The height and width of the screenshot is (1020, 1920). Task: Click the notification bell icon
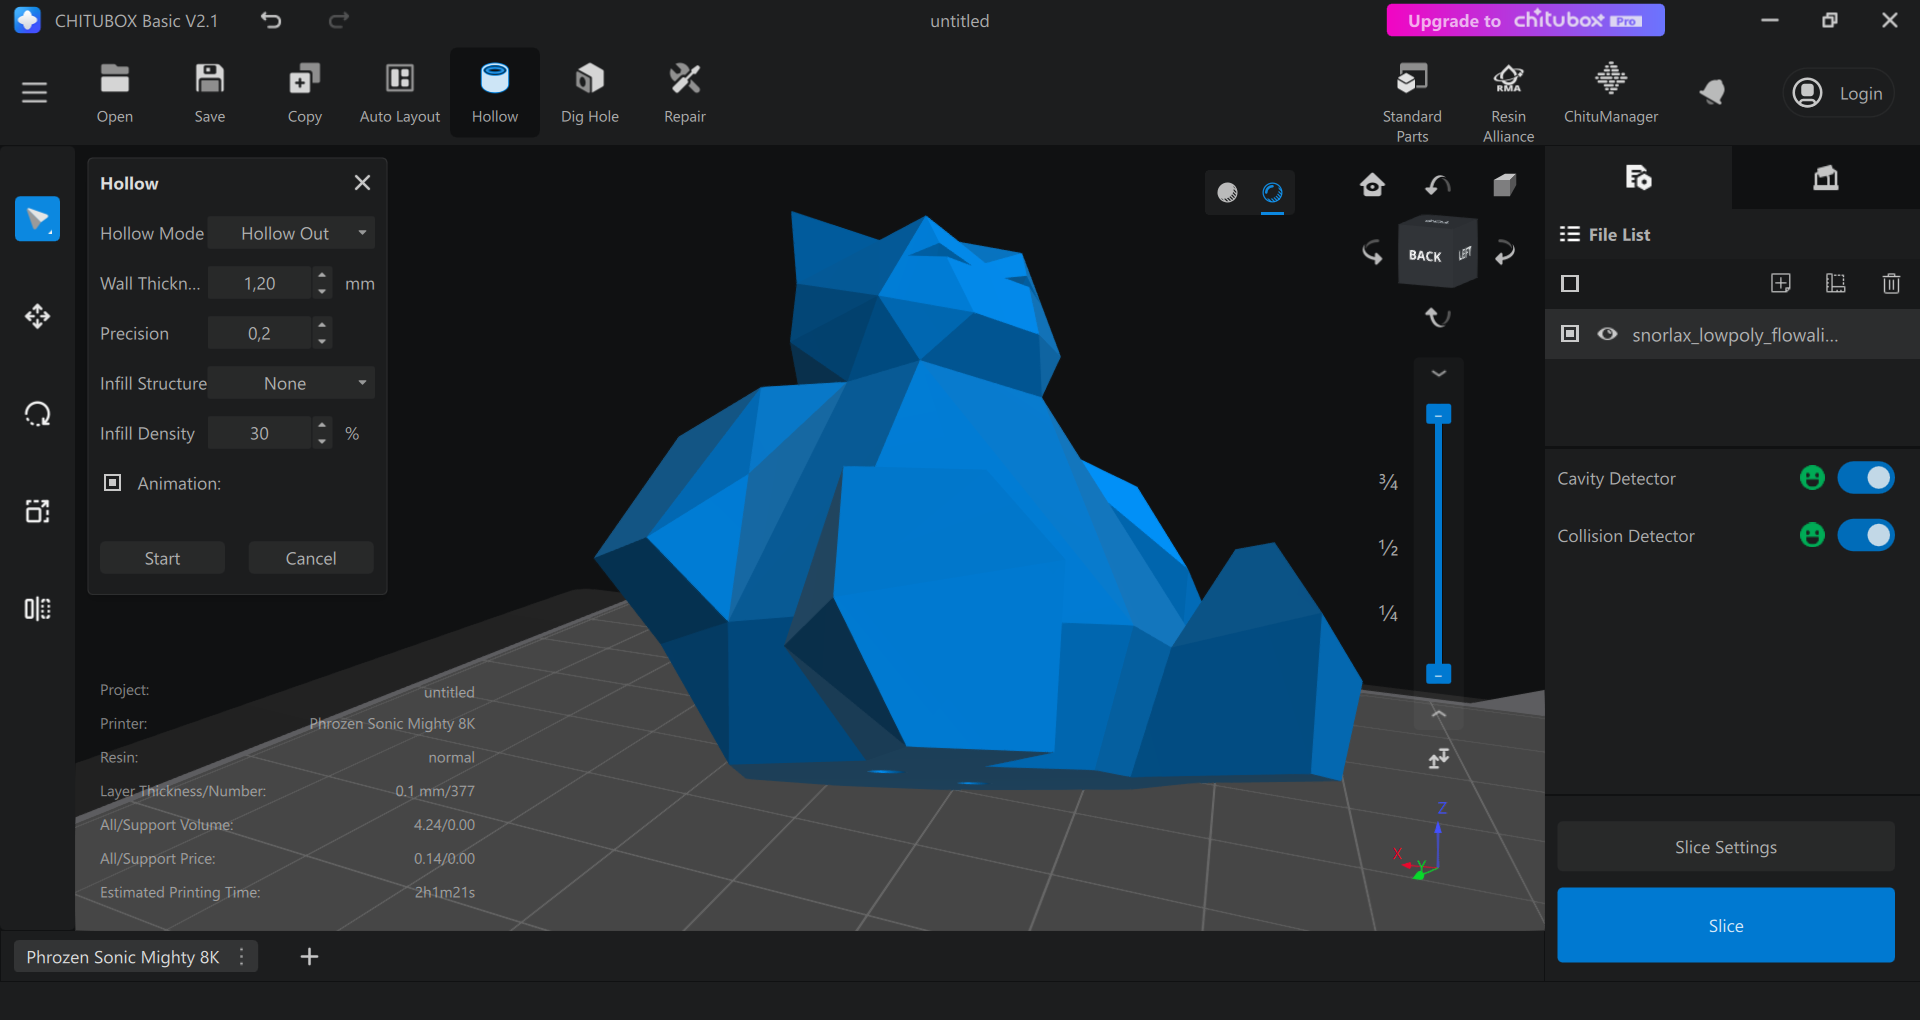[x=1712, y=93]
